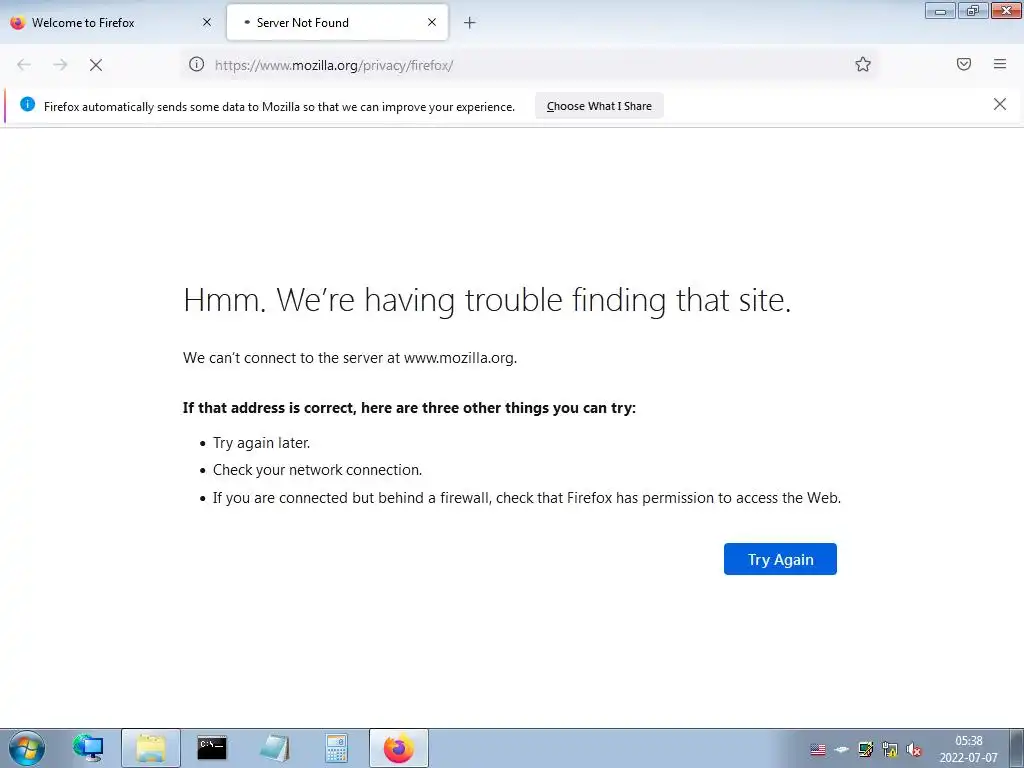Click the Show desktop strip

pyautogui.click(x=1017, y=748)
